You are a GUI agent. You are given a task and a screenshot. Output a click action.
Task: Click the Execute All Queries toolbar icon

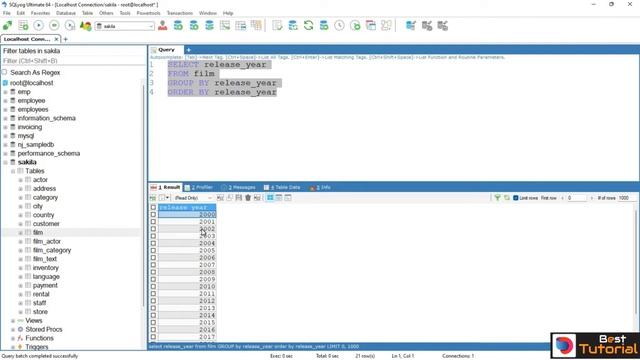tap(54, 26)
